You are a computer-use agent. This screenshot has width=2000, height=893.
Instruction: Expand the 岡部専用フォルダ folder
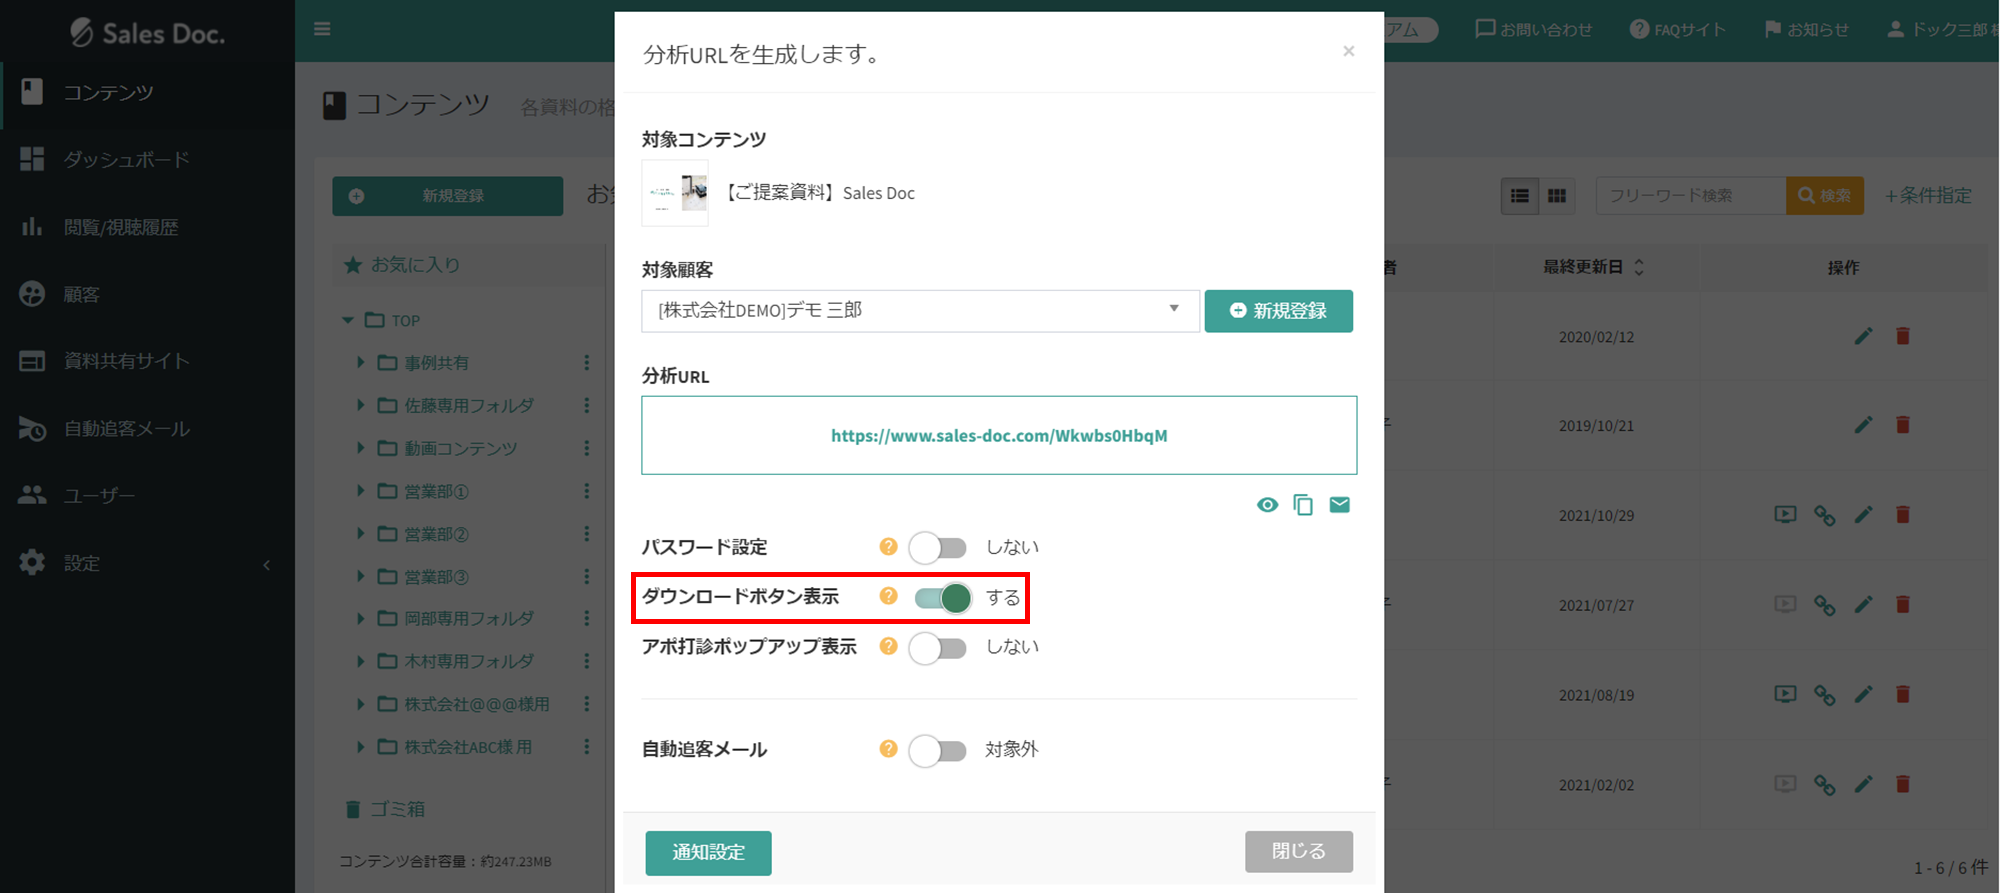click(x=361, y=619)
